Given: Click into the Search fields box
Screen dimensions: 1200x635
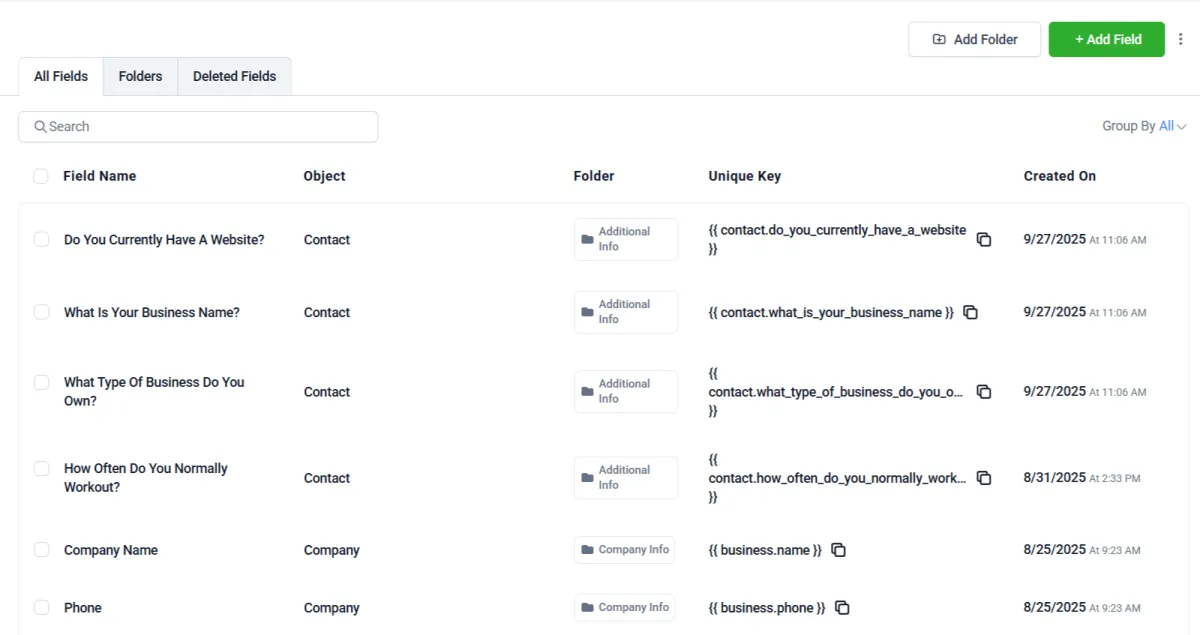Looking at the screenshot, I should coord(198,127).
